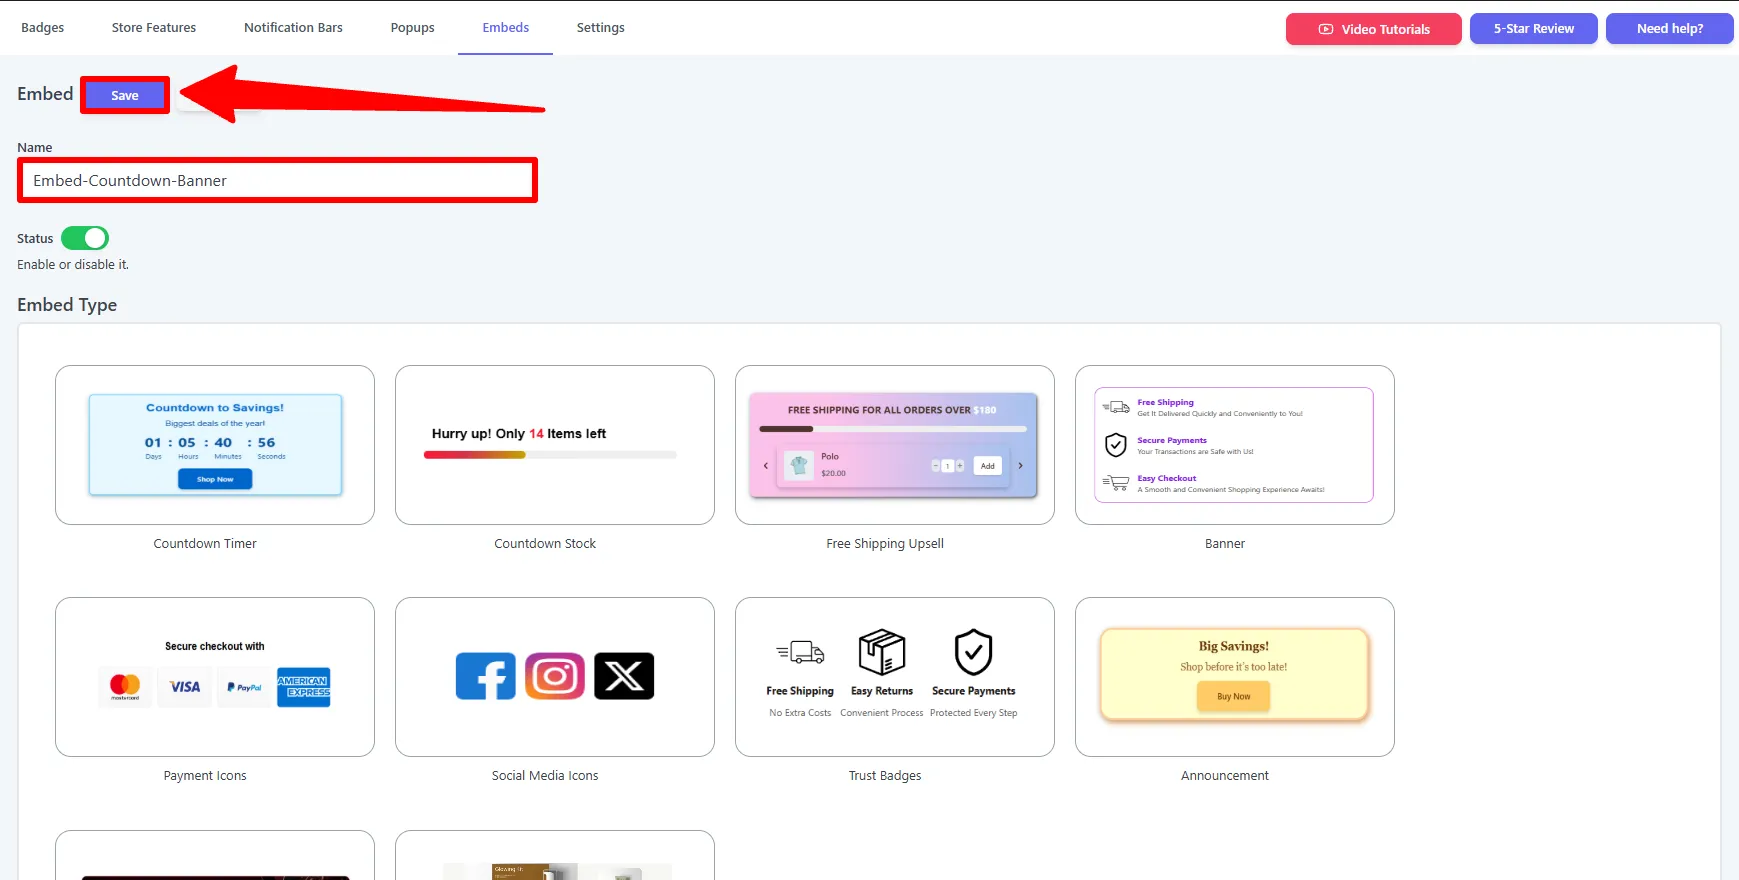Open Video Tutorials
This screenshot has width=1739, height=880.
(1374, 29)
